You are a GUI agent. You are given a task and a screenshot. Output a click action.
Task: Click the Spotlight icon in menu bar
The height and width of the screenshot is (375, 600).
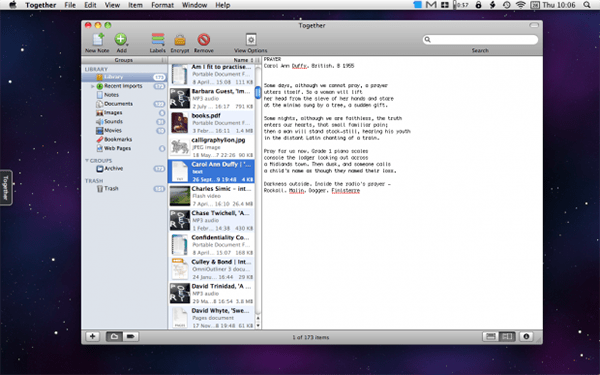tap(587, 5)
